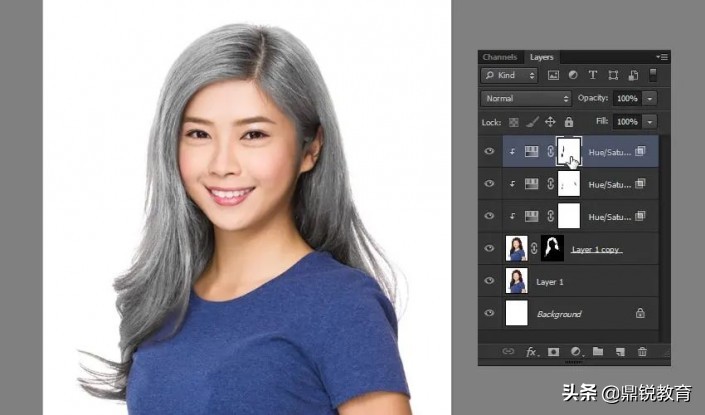Filter layers by pixel layers icon

[x=553, y=76]
